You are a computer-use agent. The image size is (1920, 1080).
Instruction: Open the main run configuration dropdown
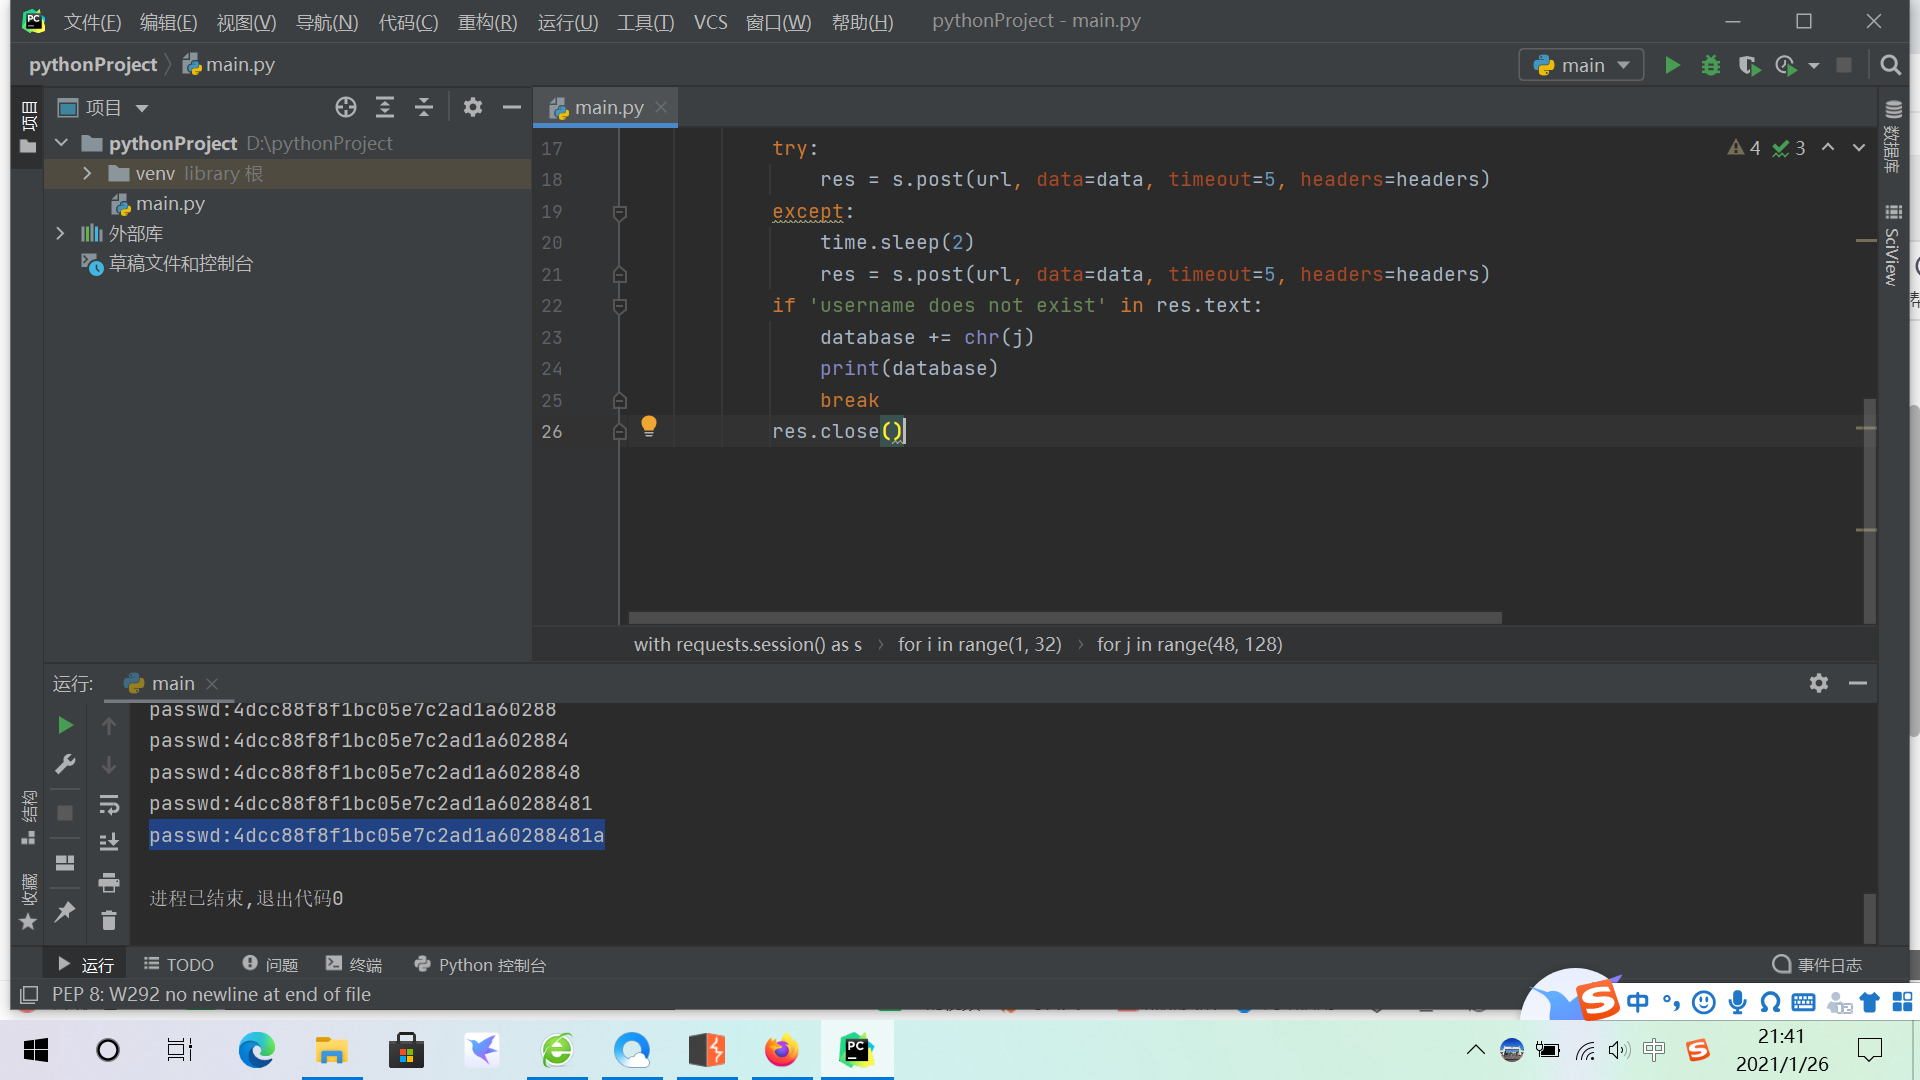(1582, 65)
